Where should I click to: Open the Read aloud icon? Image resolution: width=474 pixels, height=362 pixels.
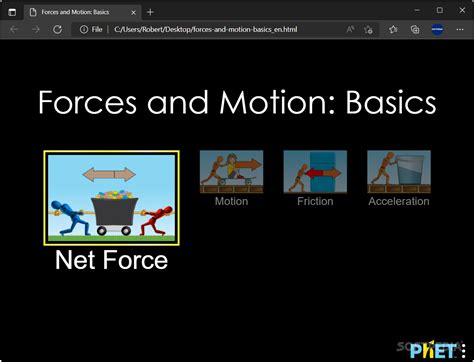tap(350, 30)
